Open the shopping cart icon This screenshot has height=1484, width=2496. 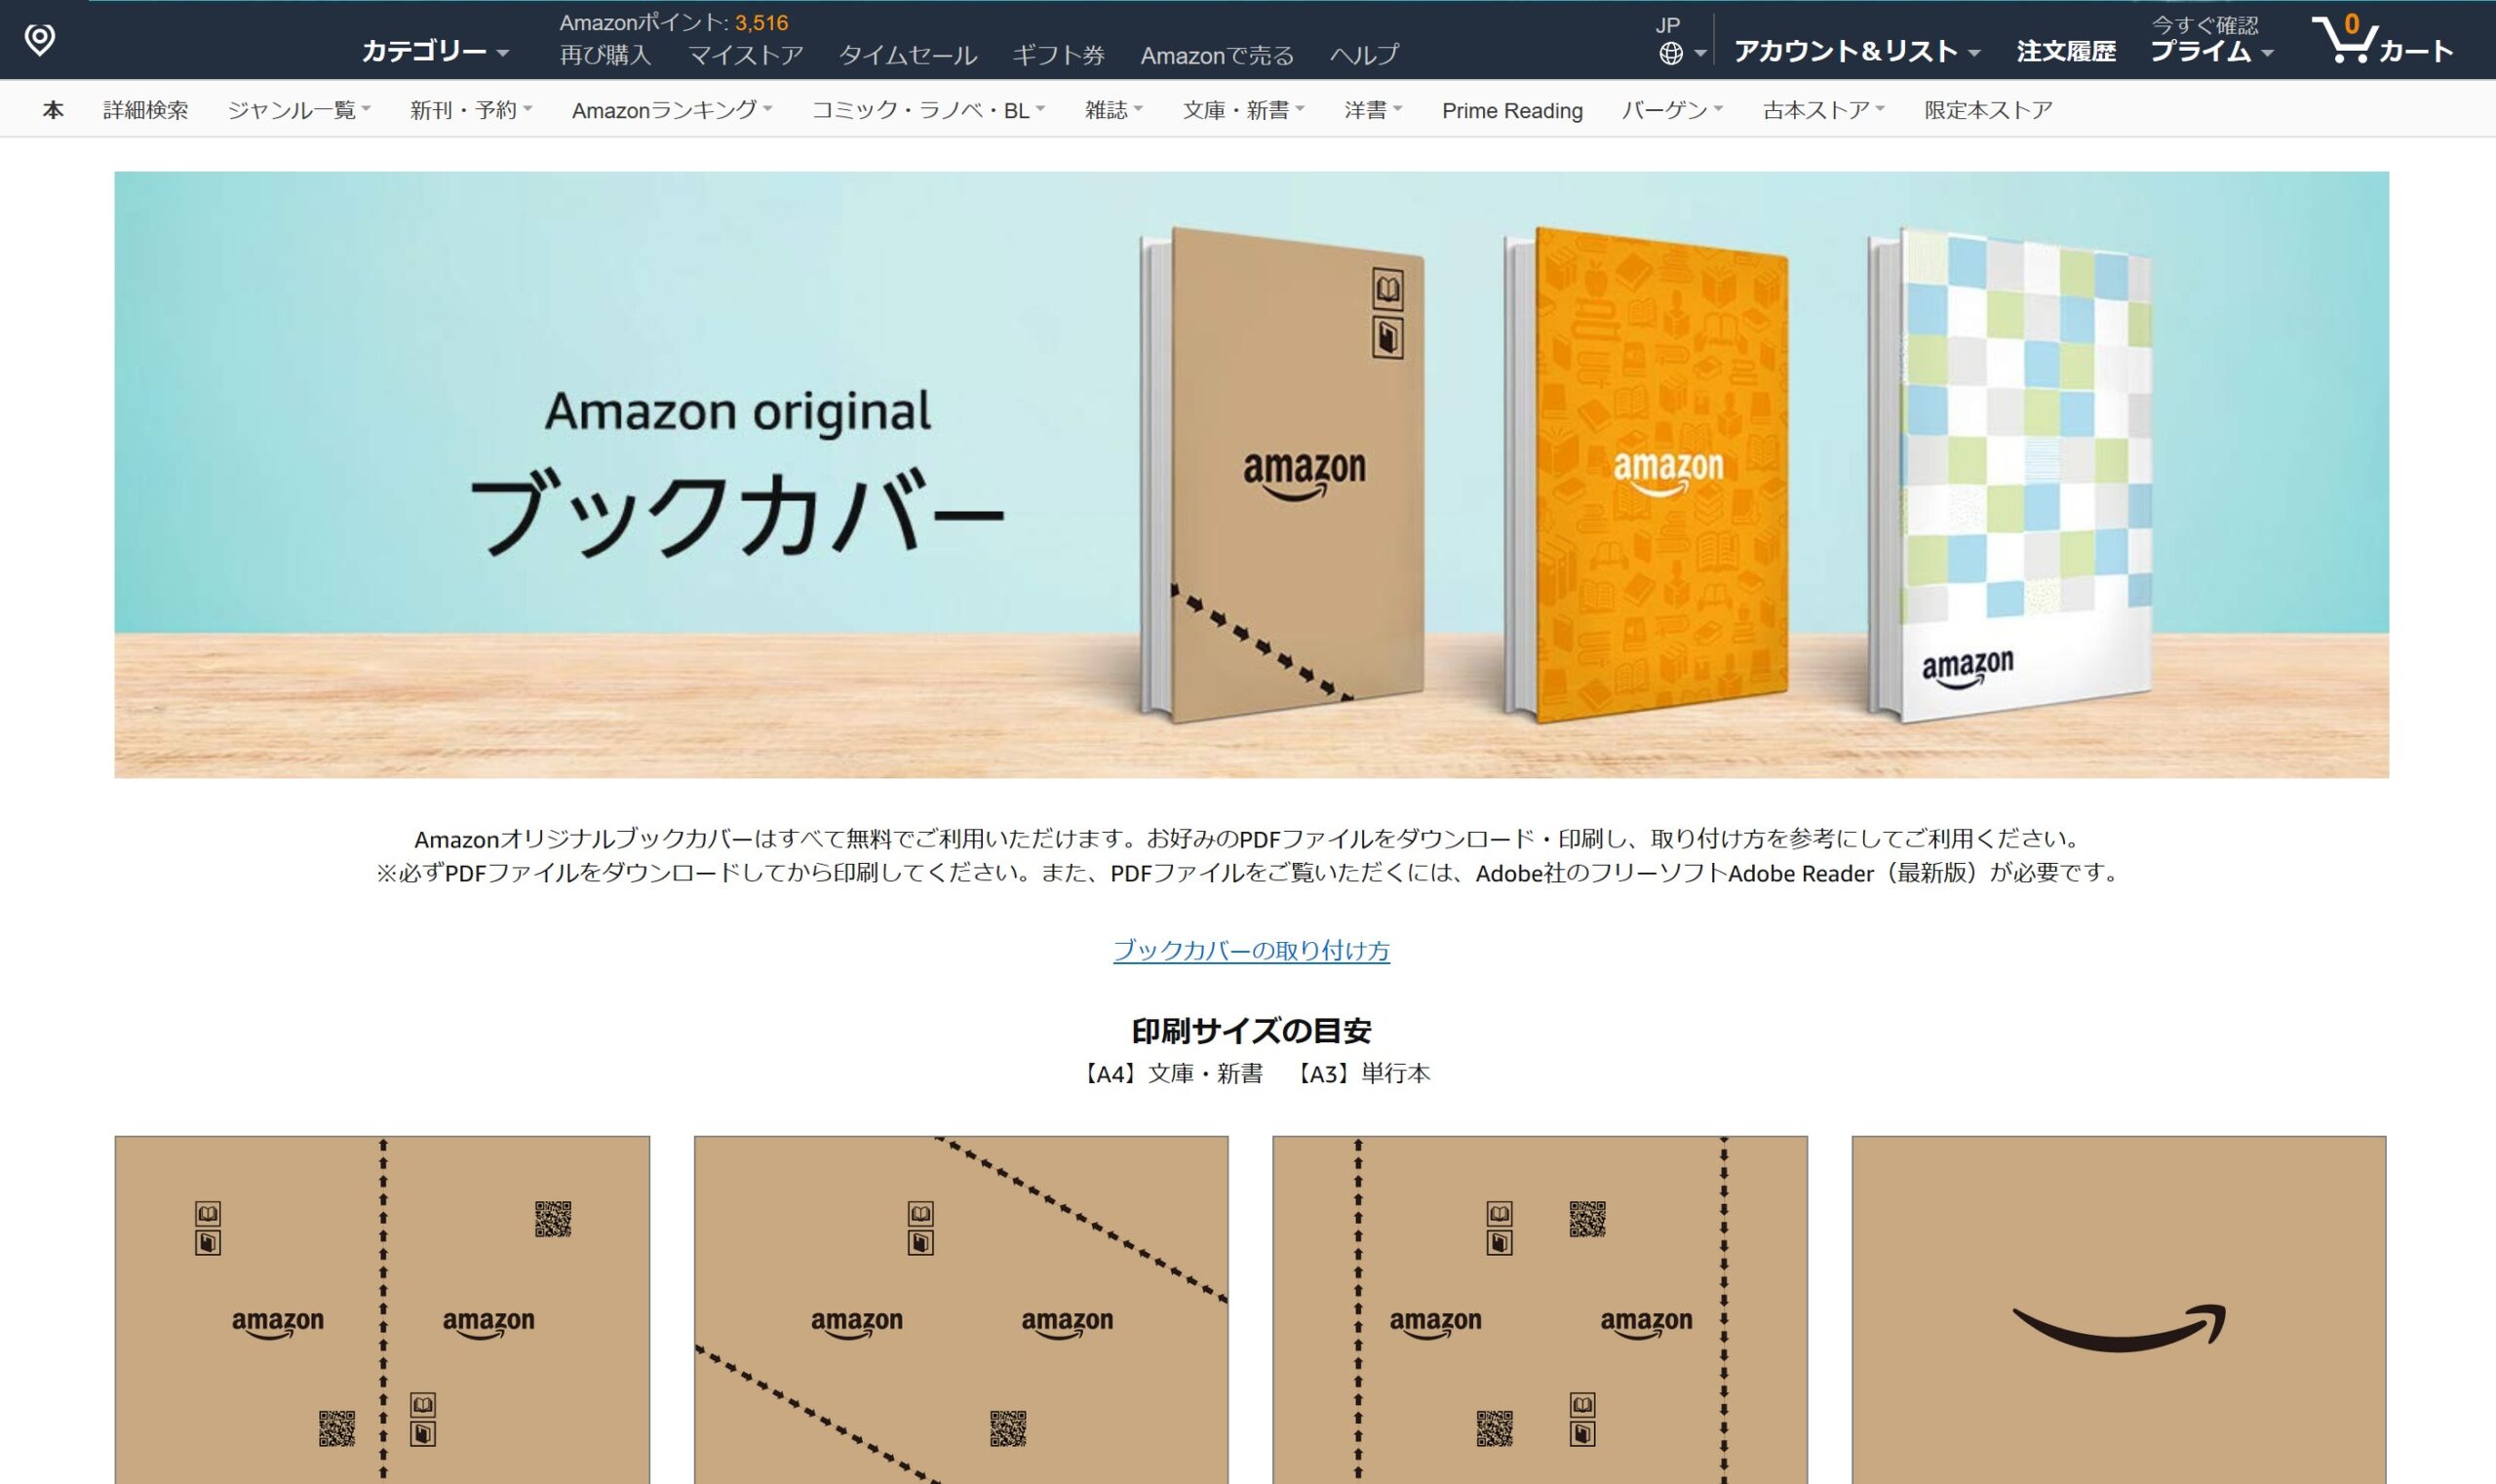pyautogui.click(x=2343, y=40)
